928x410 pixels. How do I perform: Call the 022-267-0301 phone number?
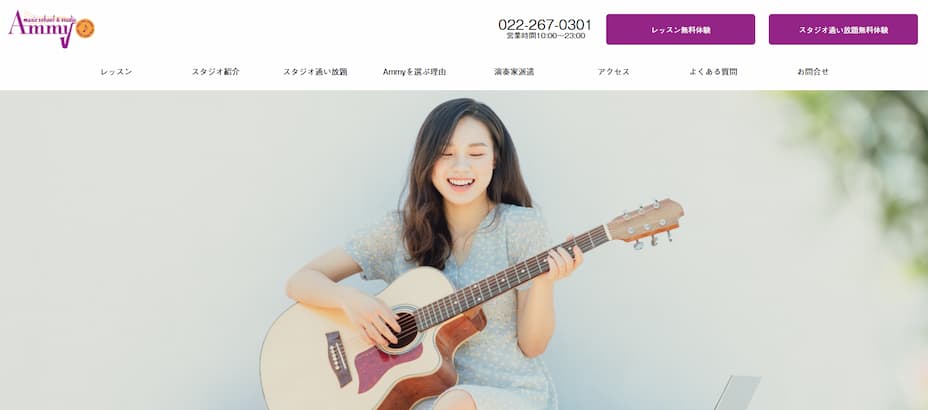544,24
